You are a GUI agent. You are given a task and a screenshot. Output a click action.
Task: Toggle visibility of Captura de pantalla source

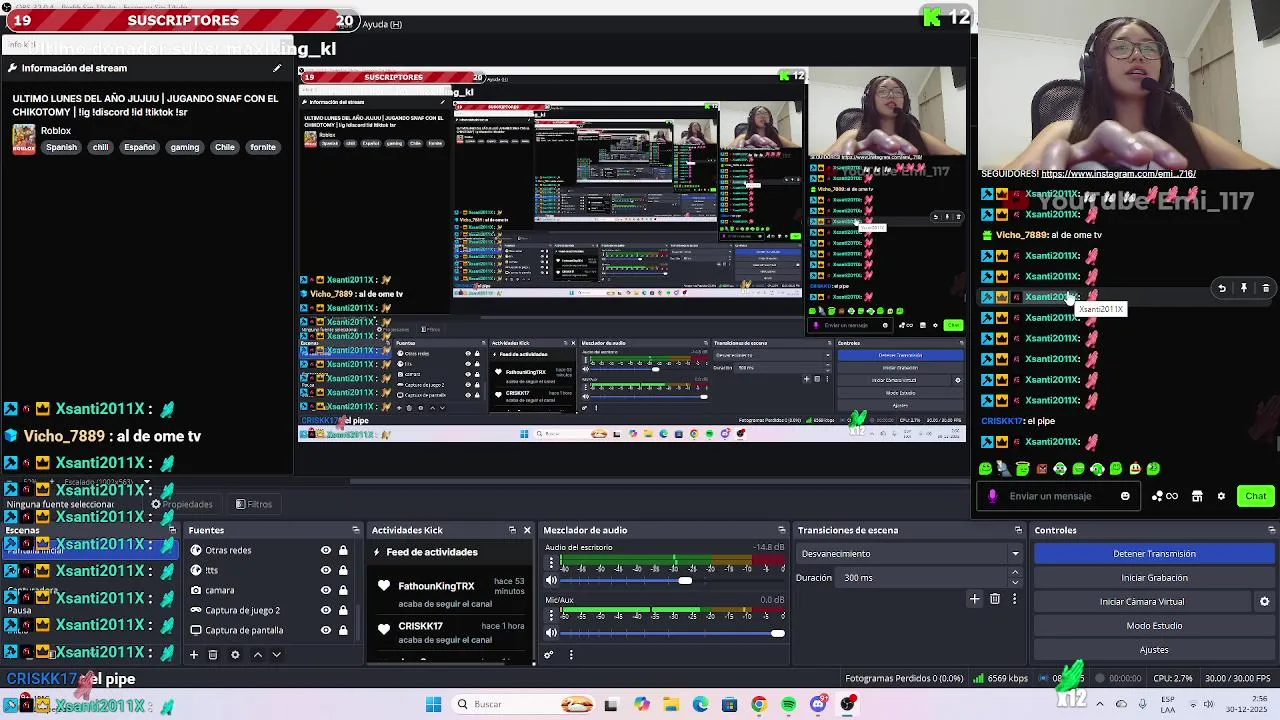pos(325,630)
